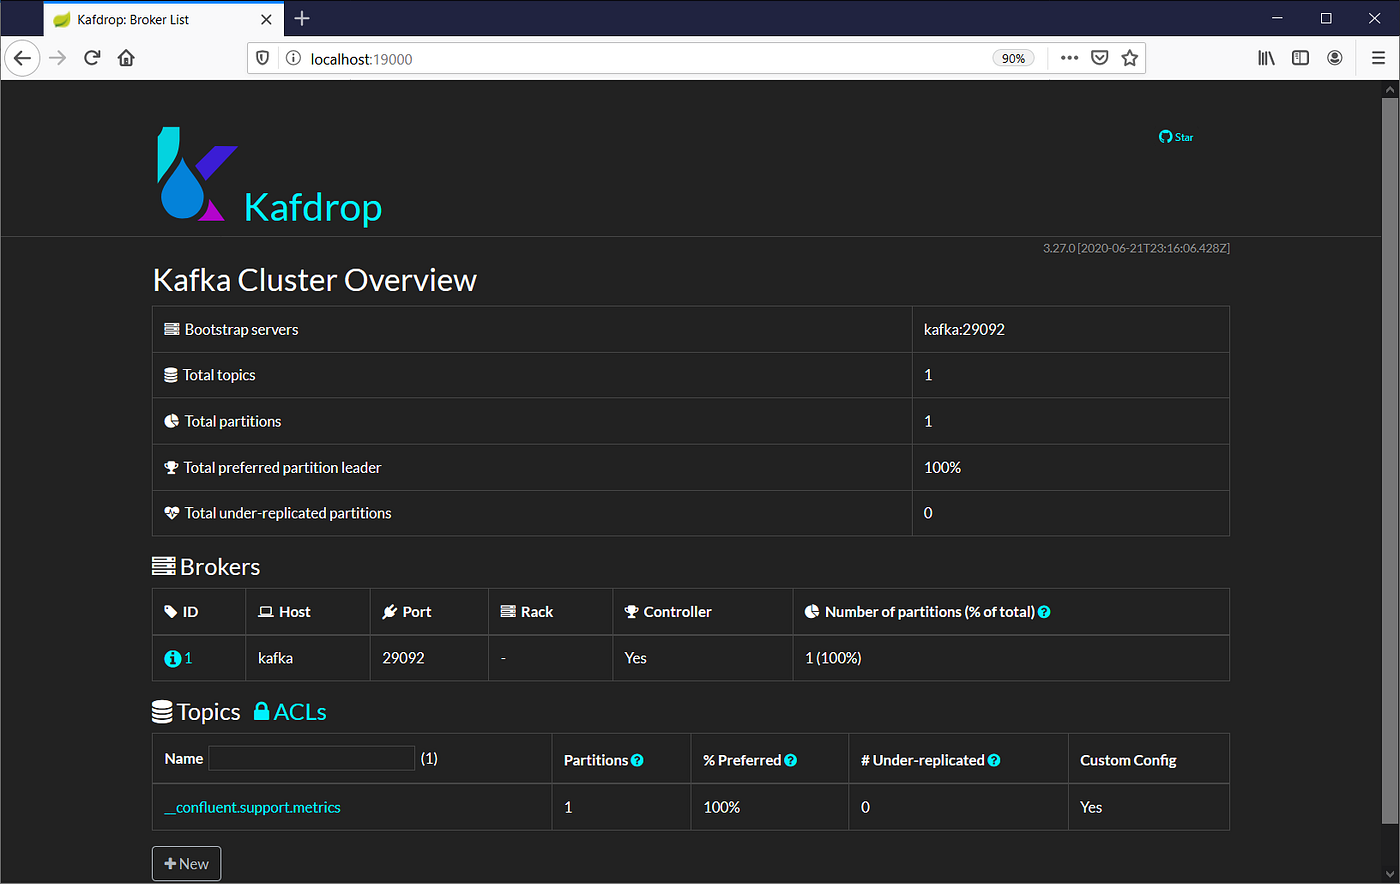
Task: Click the topic Name filter box
Action: point(311,758)
